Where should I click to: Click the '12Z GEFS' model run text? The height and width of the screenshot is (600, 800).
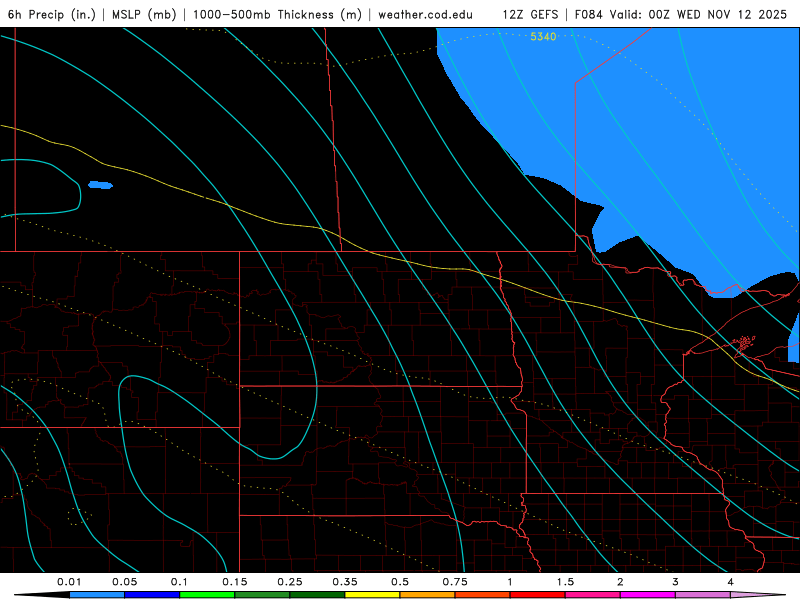pos(530,14)
